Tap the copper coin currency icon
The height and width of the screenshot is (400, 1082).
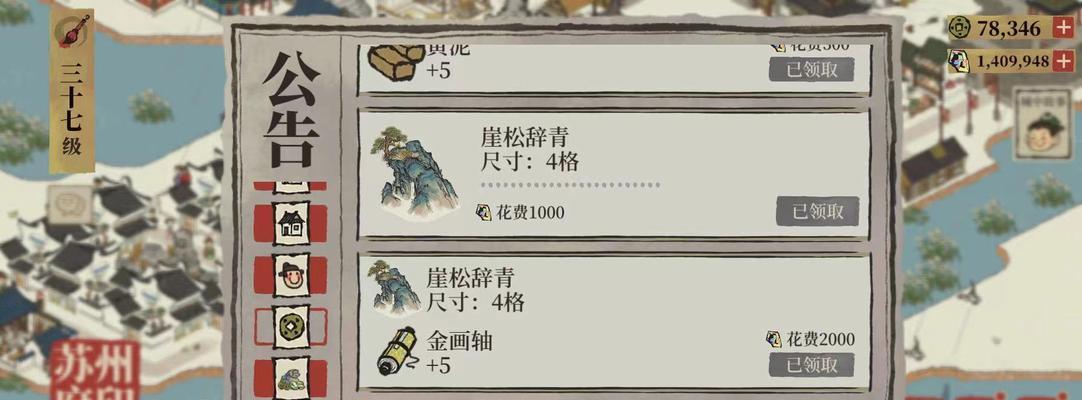click(x=959, y=28)
